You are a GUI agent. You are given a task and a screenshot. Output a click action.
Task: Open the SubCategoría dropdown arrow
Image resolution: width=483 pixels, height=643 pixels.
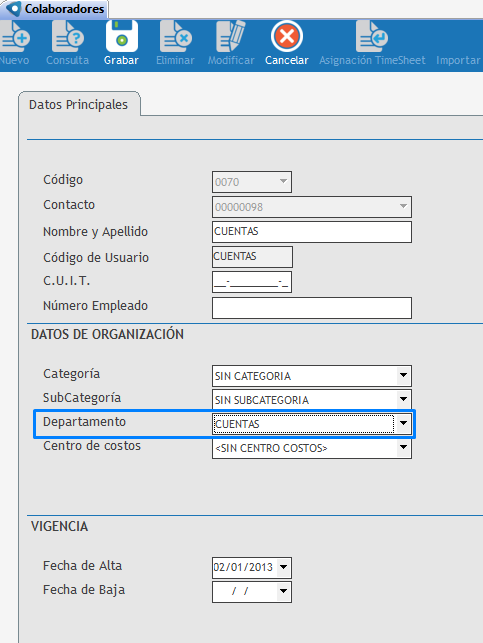pos(403,399)
